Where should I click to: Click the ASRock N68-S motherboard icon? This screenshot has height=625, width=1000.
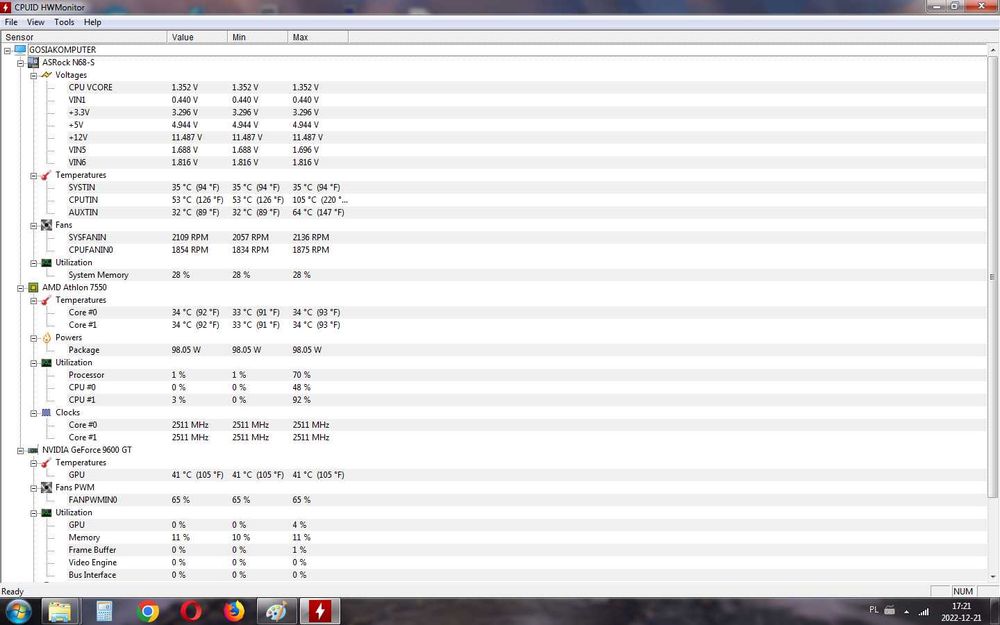(x=33, y=62)
